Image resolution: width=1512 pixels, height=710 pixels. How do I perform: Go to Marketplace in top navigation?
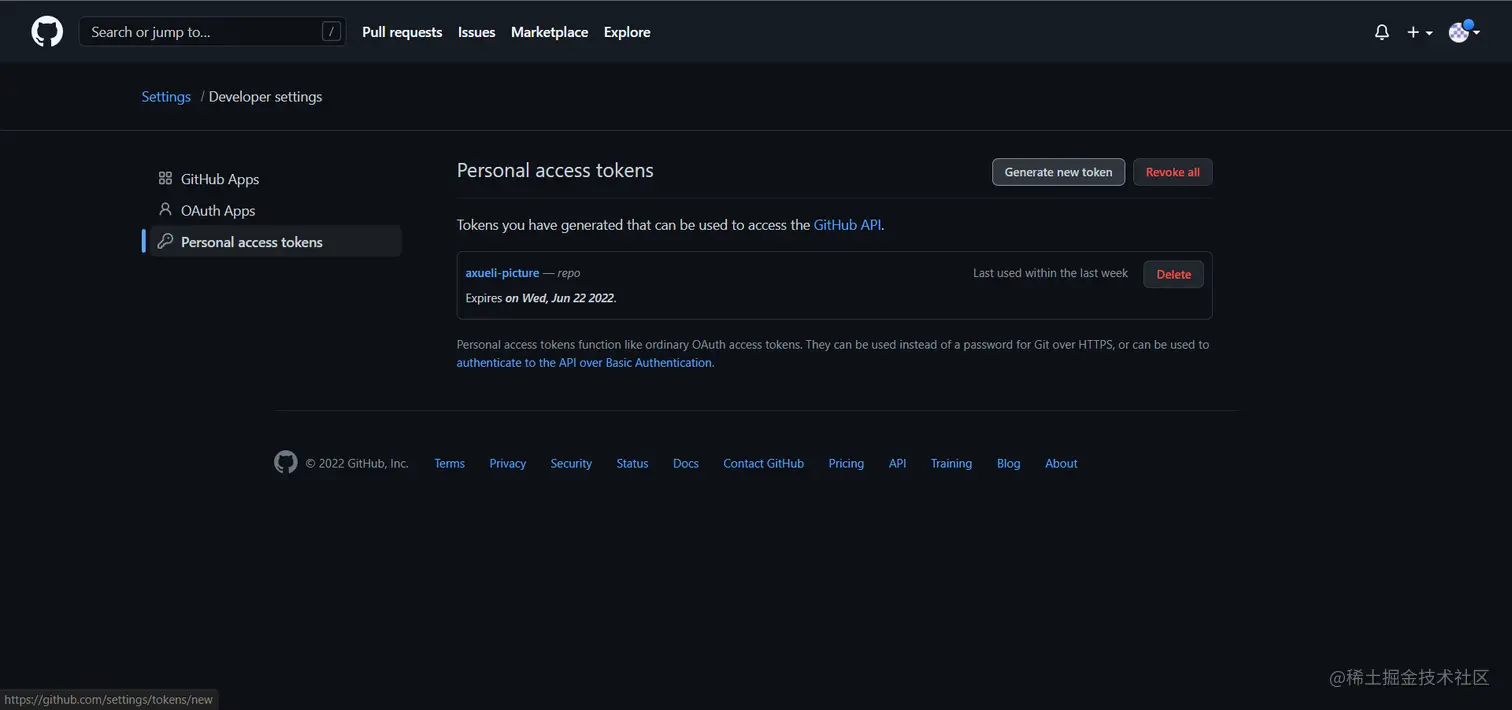coord(549,32)
